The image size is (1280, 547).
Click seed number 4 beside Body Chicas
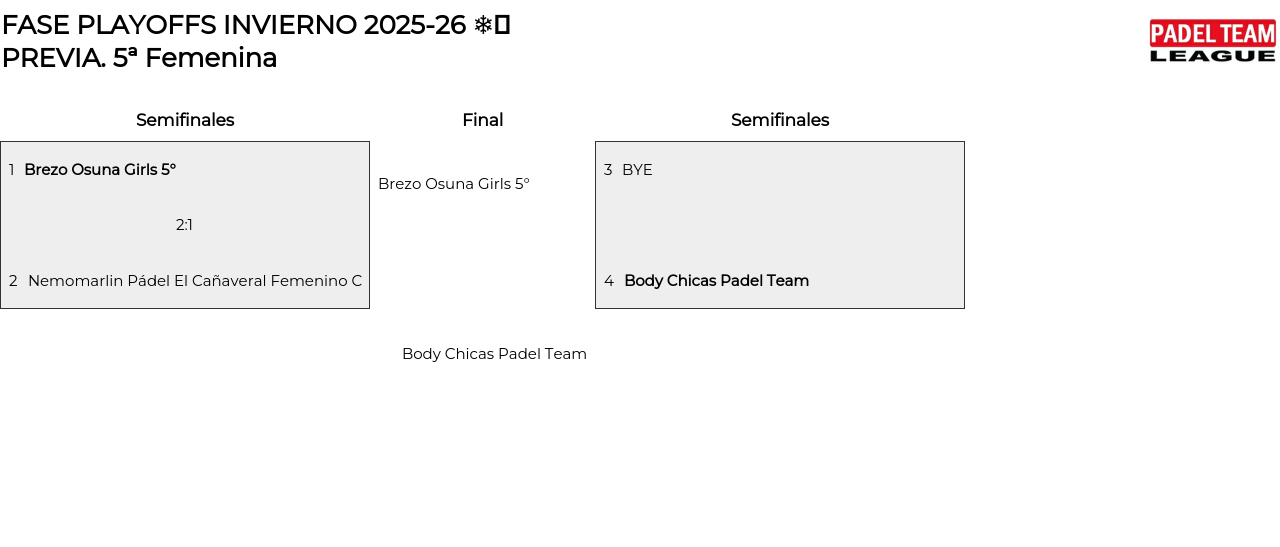click(x=609, y=281)
